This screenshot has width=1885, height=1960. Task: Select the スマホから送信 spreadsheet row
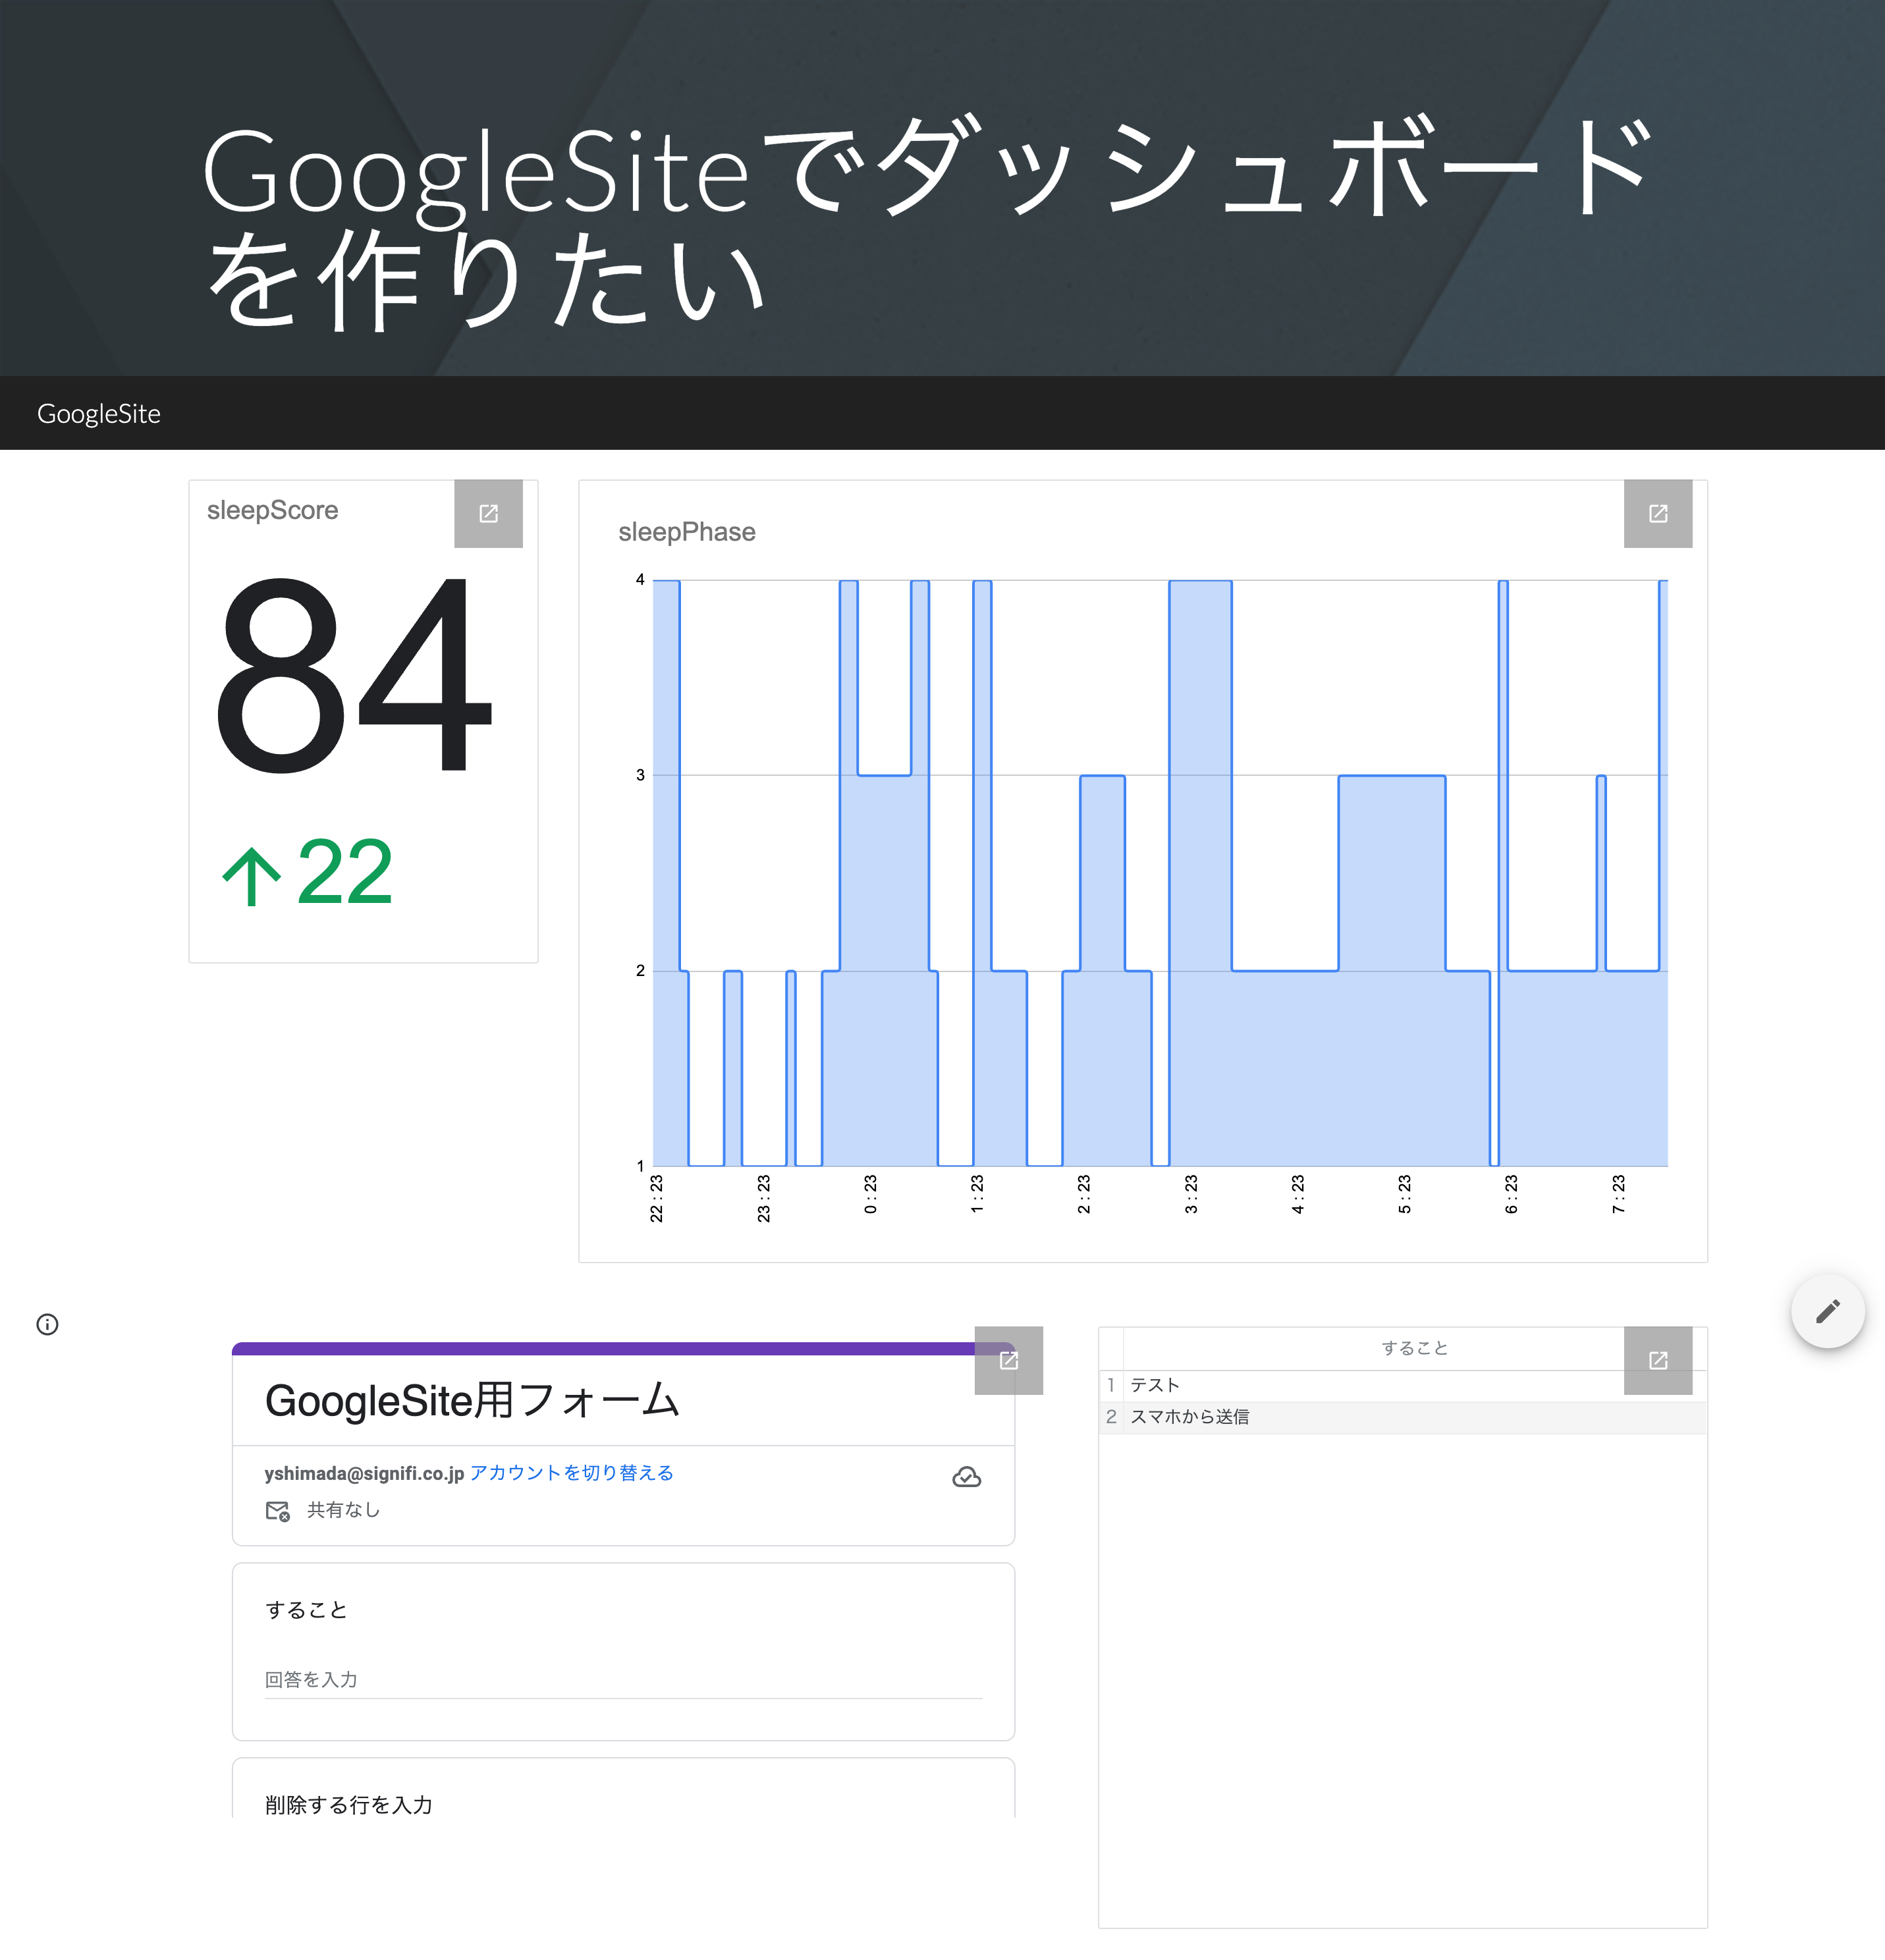coord(1402,1417)
